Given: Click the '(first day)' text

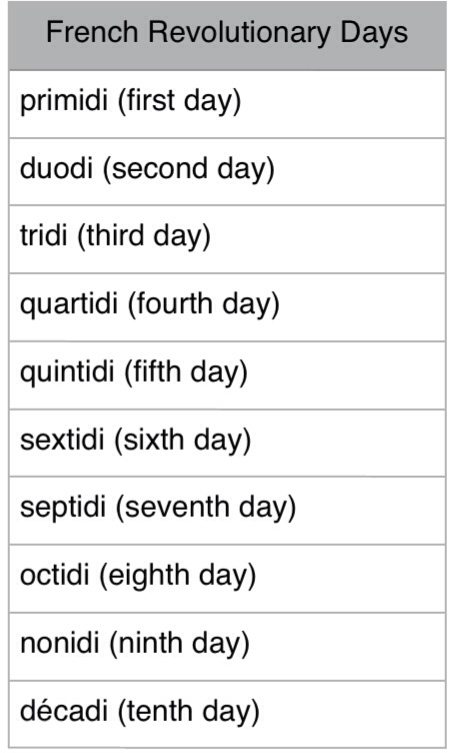Looking at the screenshot, I should [179, 101].
